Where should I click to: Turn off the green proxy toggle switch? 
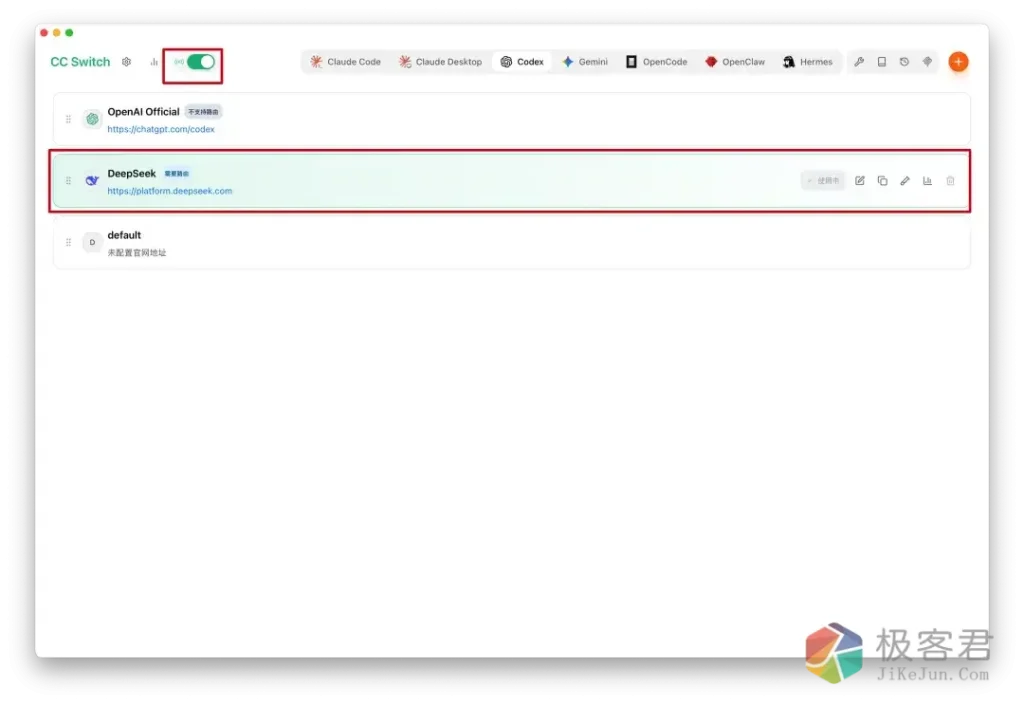pos(200,61)
